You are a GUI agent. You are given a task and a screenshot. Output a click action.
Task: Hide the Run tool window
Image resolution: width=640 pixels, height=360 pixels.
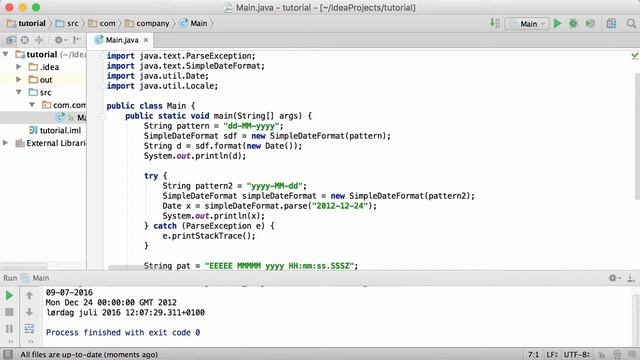pos(631,278)
